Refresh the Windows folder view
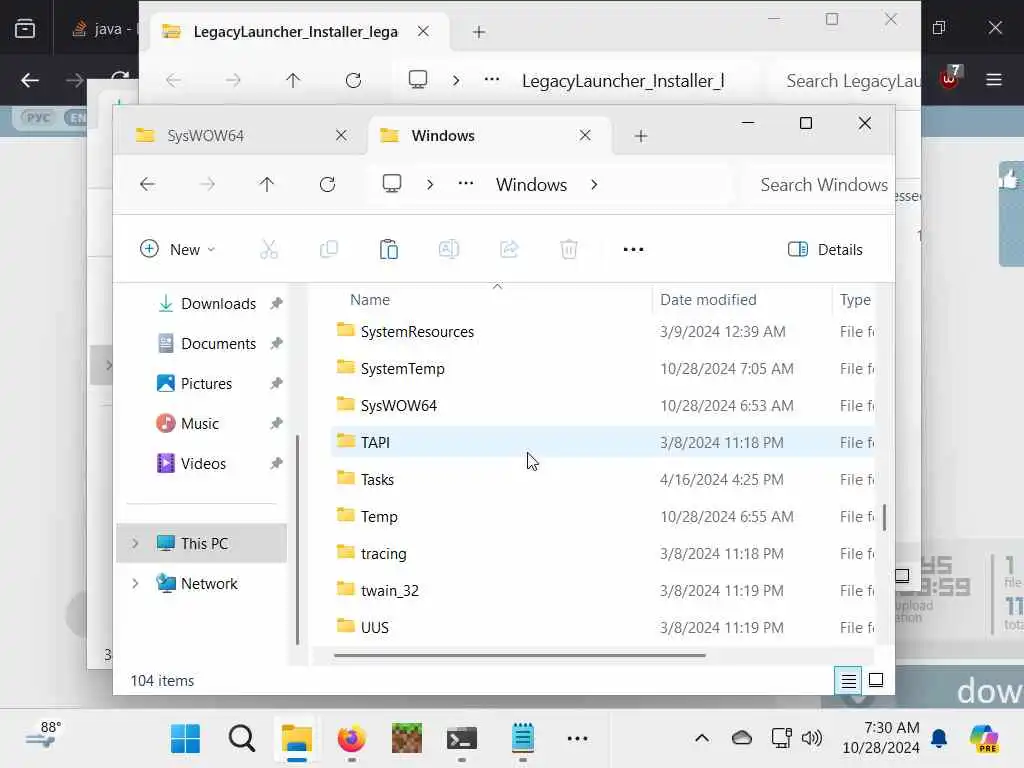The height and width of the screenshot is (768, 1024). pos(327,185)
